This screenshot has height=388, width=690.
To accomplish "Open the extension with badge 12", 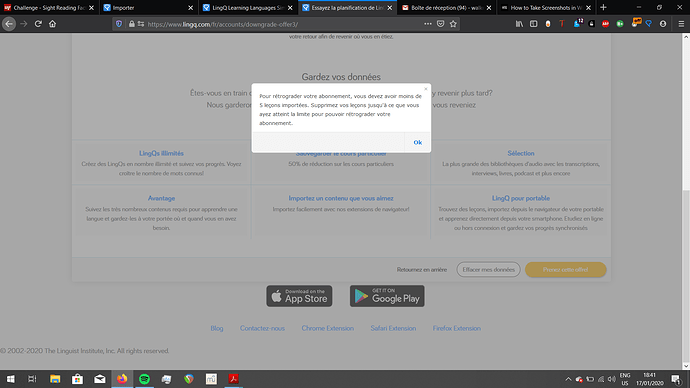I will 577,23.
